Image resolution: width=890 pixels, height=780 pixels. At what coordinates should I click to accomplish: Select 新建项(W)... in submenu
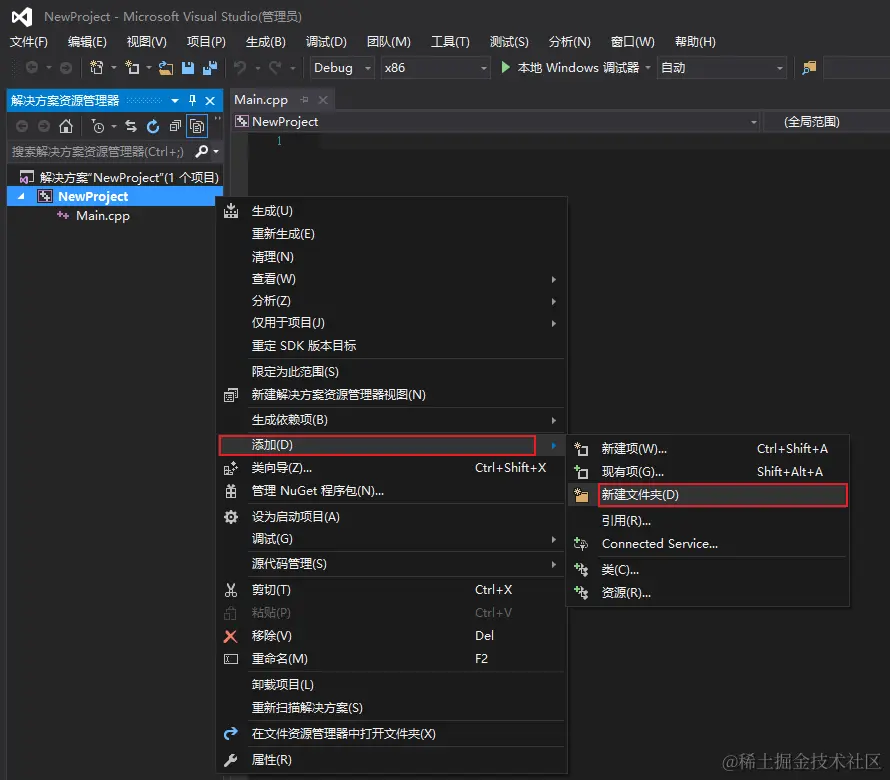pyautogui.click(x=708, y=448)
